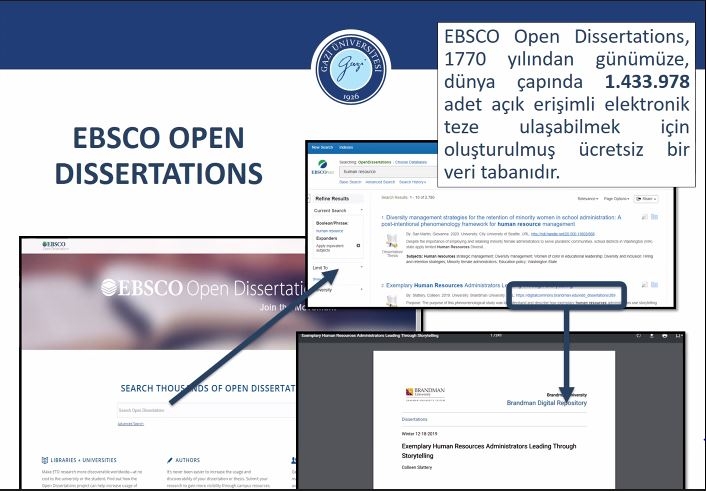The height and width of the screenshot is (491, 706).
Task: Click the human resource search box in results window
Action: (389, 172)
